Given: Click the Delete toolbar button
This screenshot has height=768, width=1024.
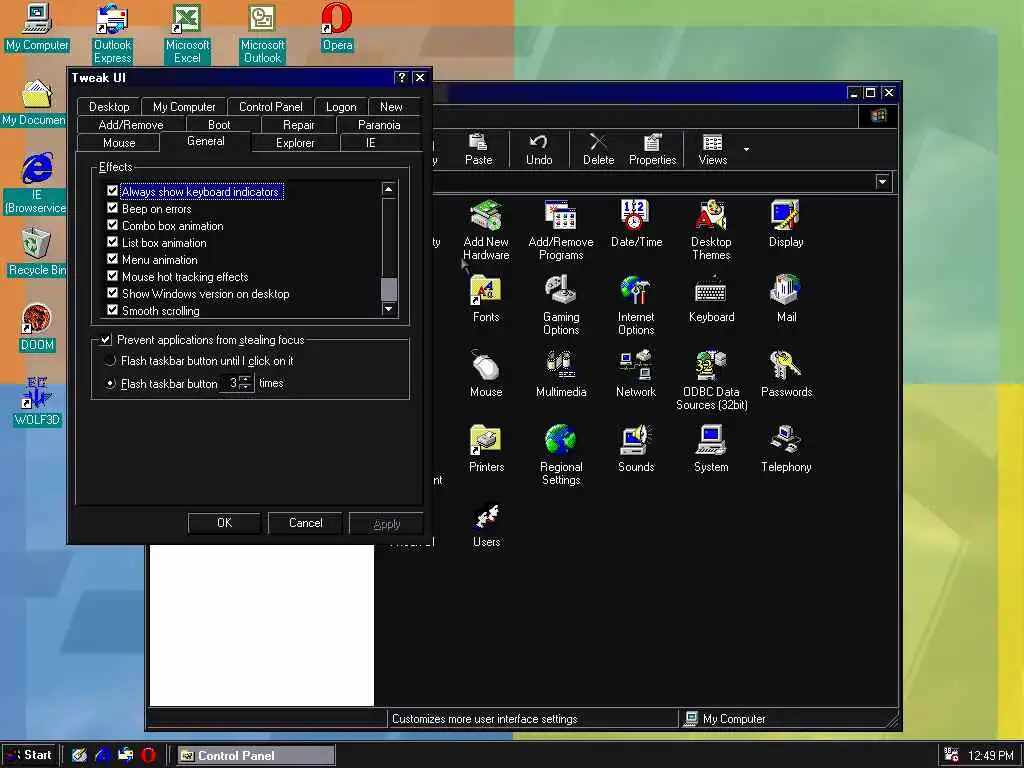Looking at the screenshot, I should coord(598,150).
